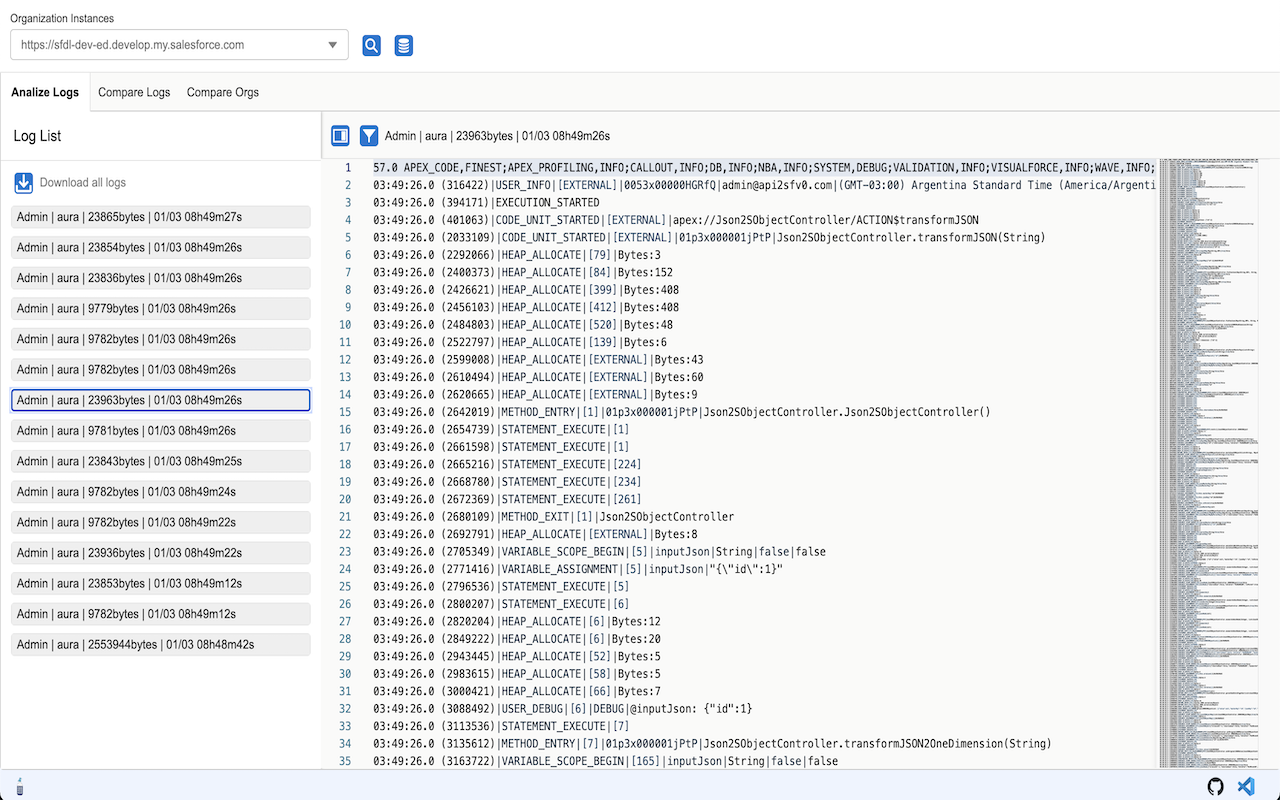Click the magnifier search icon button
Image resolution: width=1280 pixels, height=800 pixels.
point(371,45)
